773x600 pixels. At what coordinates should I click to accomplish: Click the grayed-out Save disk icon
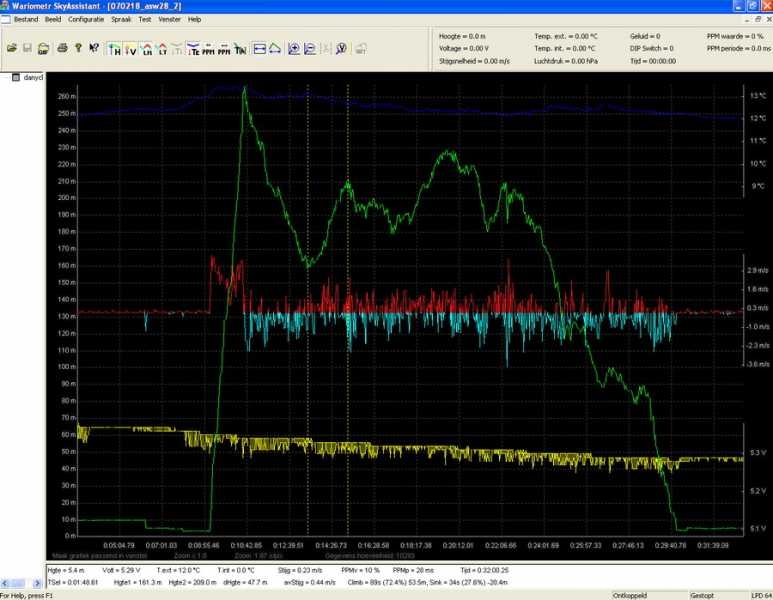tap(27, 48)
